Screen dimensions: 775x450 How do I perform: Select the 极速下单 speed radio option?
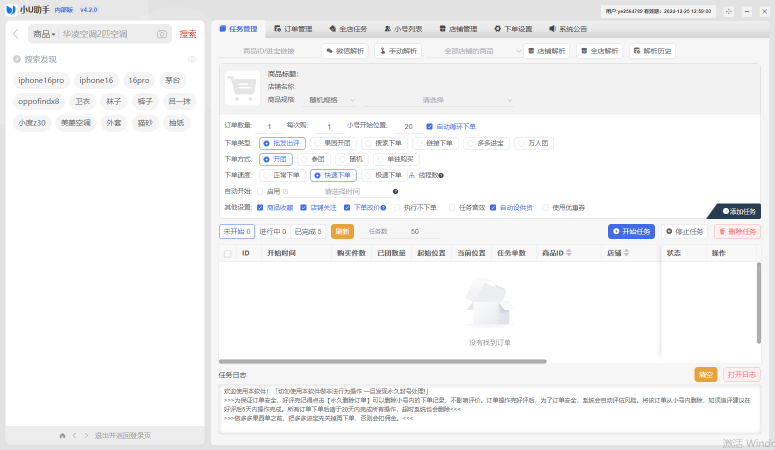click(367, 175)
